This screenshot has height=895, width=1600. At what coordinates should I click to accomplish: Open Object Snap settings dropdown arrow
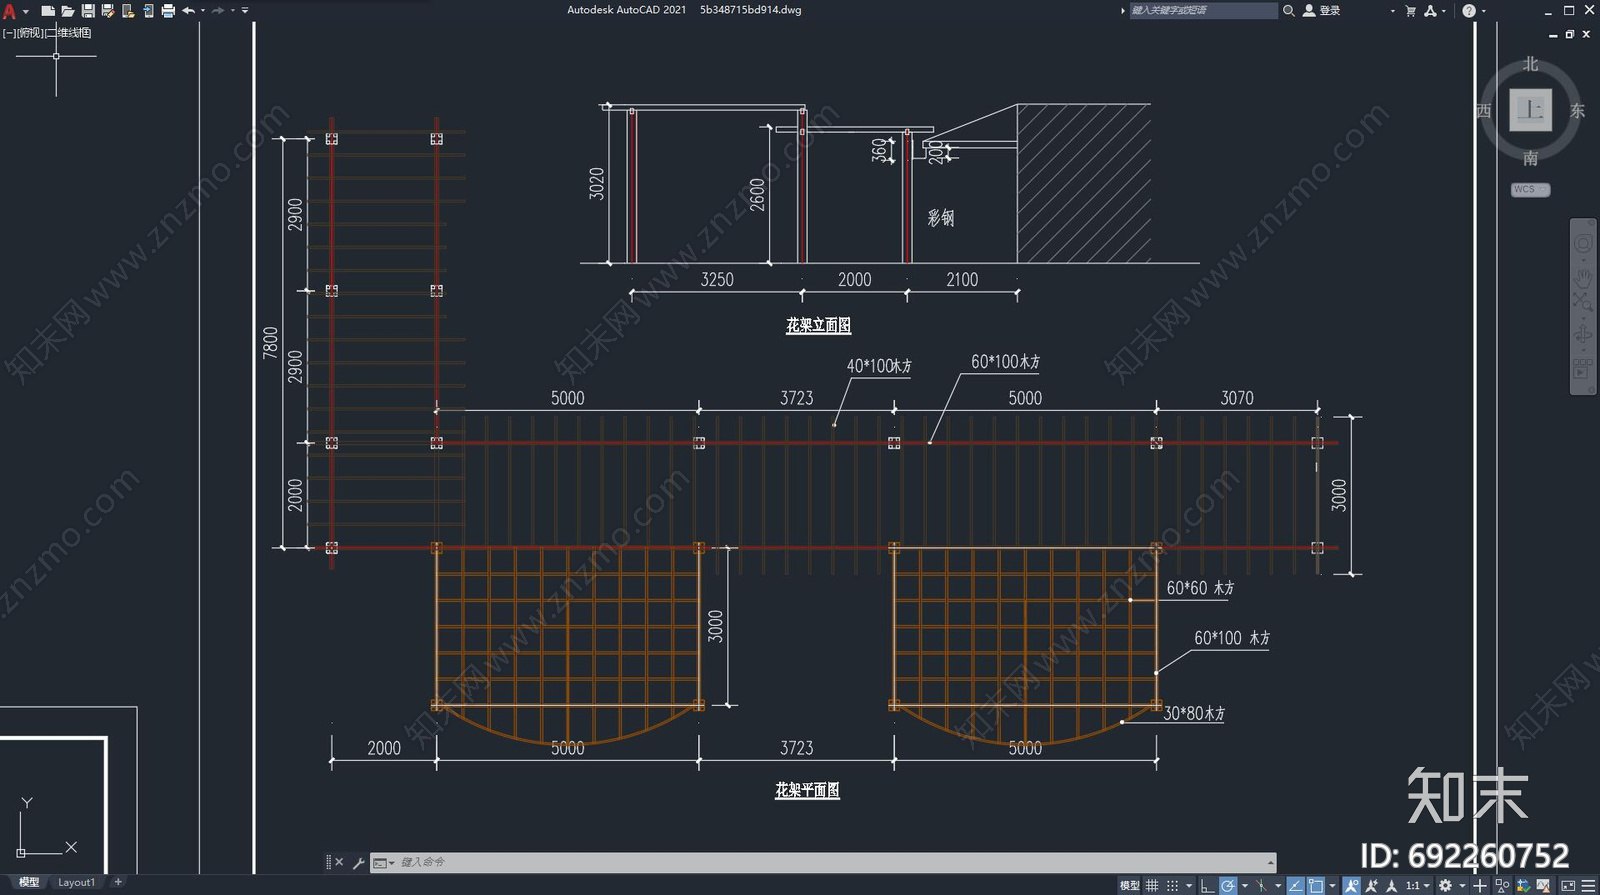tap(1332, 886)
